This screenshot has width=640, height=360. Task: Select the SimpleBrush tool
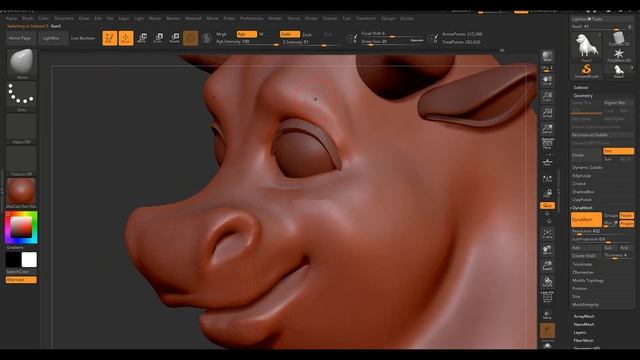(x=587, y=71)
